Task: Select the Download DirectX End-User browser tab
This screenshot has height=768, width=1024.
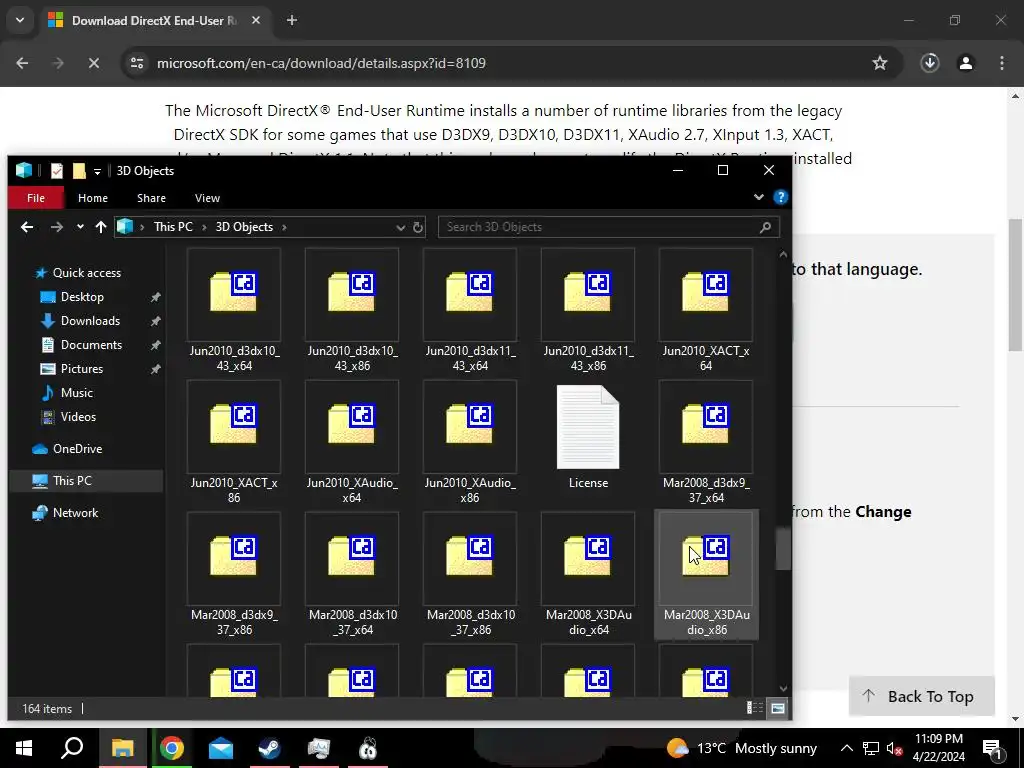Action: coord(153,20)
